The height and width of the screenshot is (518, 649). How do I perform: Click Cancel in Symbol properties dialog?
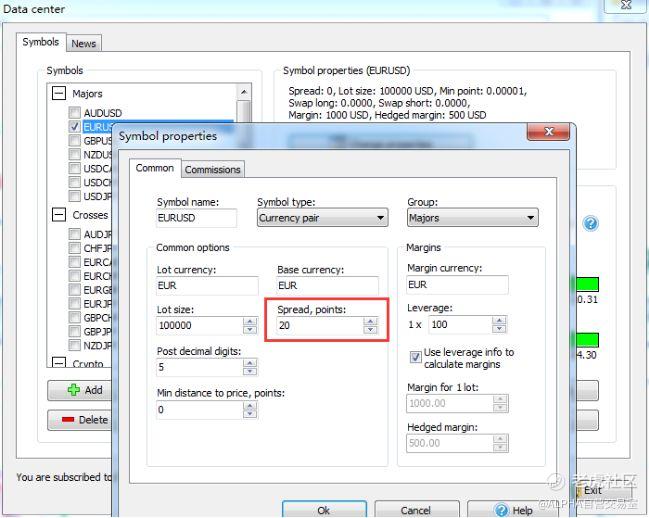(416, 510)
